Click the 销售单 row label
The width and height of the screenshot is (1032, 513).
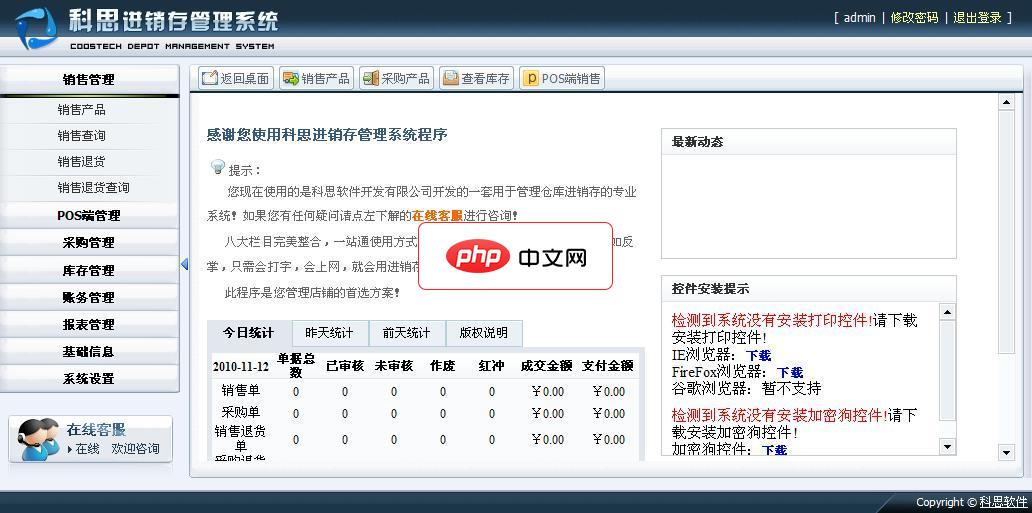click(x=240, y=391)
